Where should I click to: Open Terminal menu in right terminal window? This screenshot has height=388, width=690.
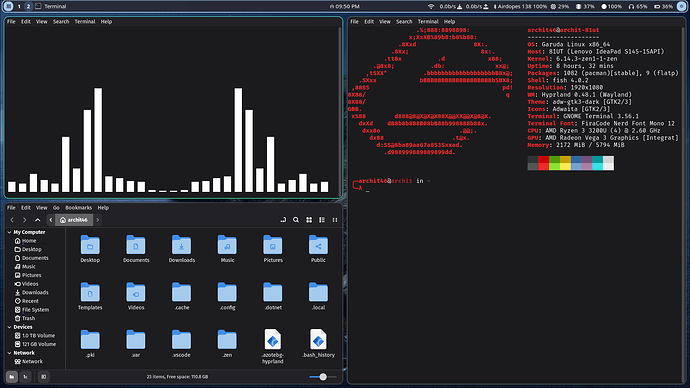click(428, 22)
